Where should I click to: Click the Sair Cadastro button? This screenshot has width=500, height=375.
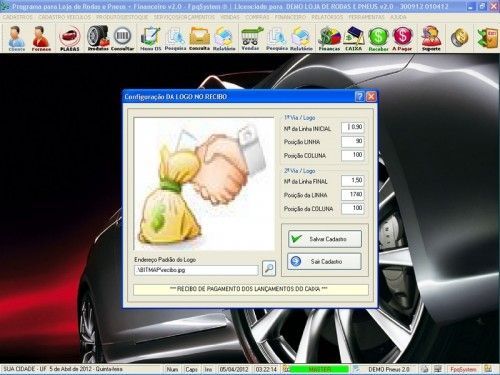pyautogui.click(x=325, y=262)
